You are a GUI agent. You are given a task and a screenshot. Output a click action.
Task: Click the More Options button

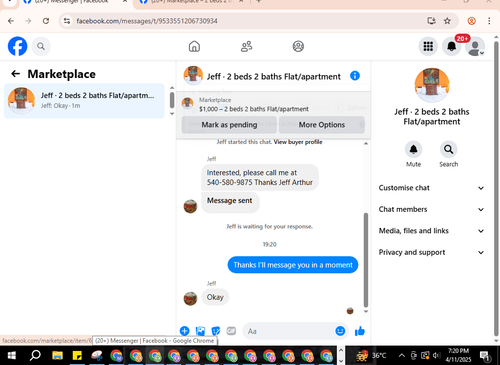click(x=322, y=125)
